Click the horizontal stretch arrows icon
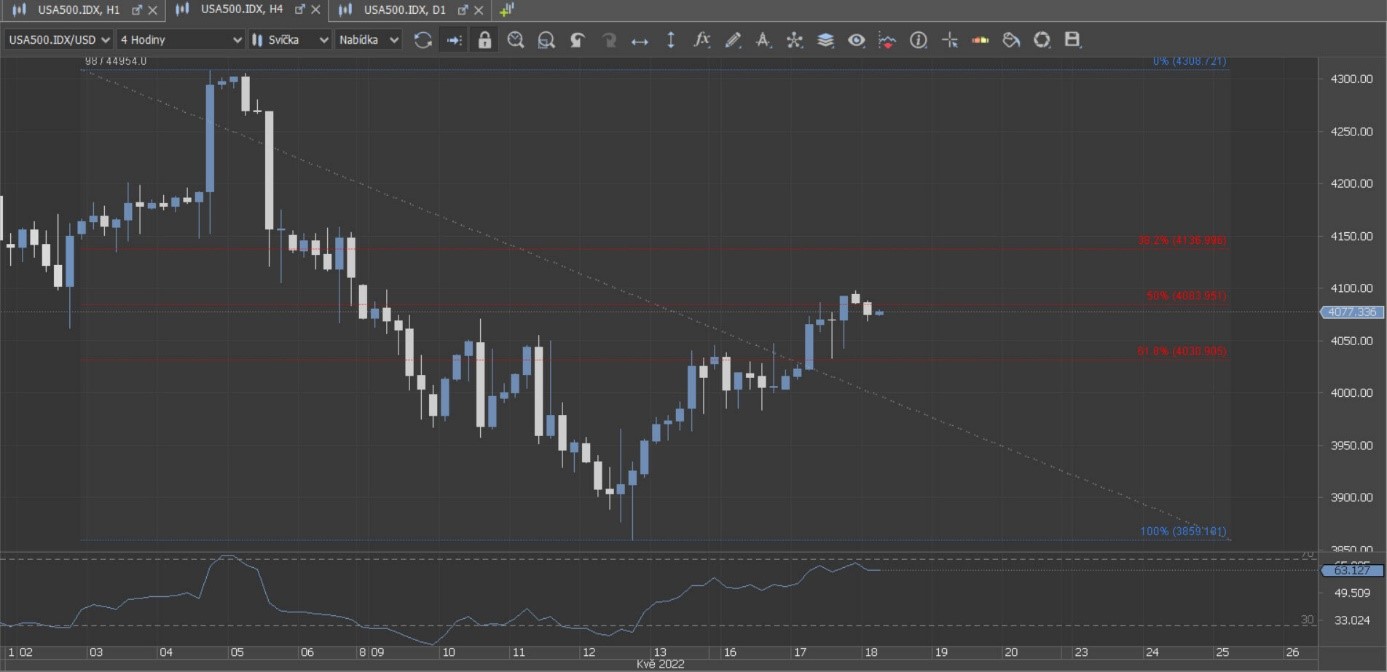 (x=640, y=40)
